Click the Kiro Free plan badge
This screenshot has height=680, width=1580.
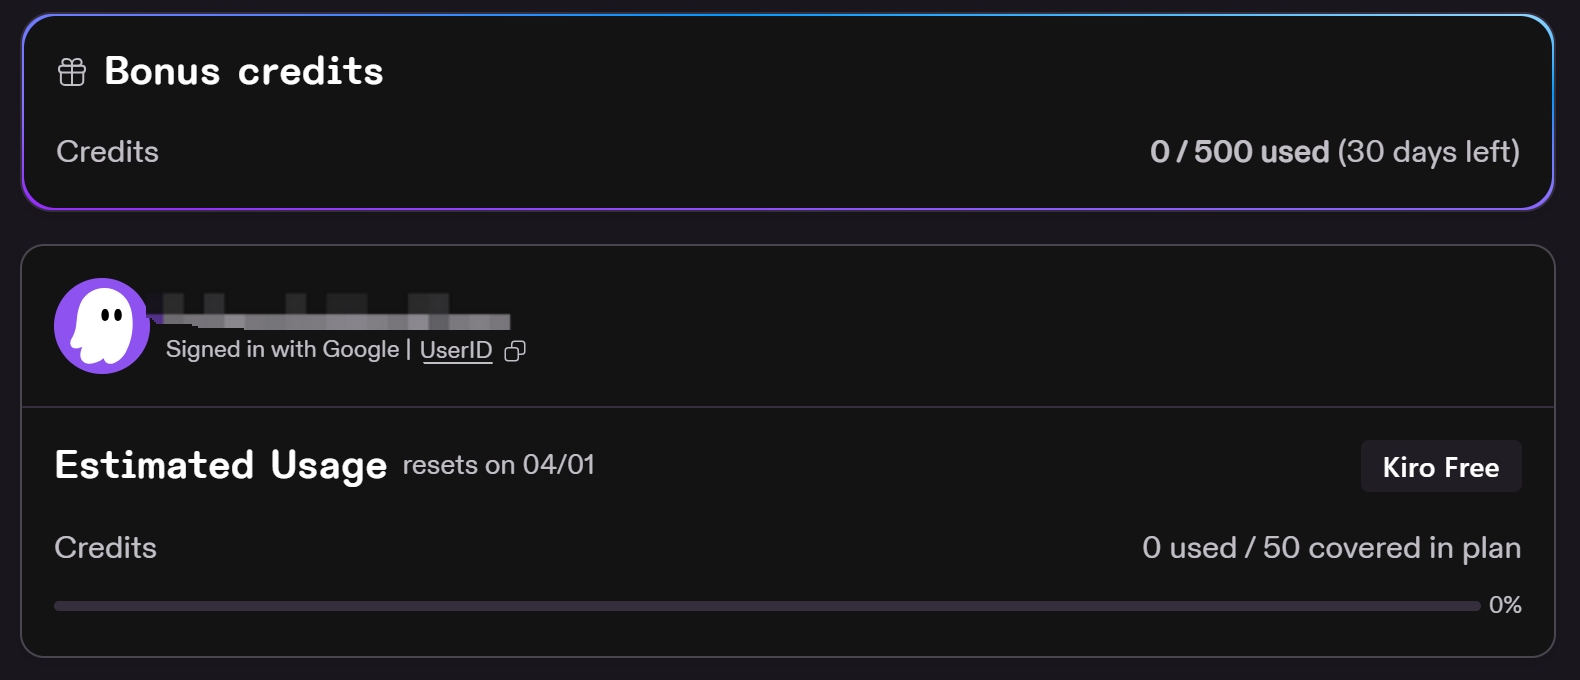click(1441, 466)
